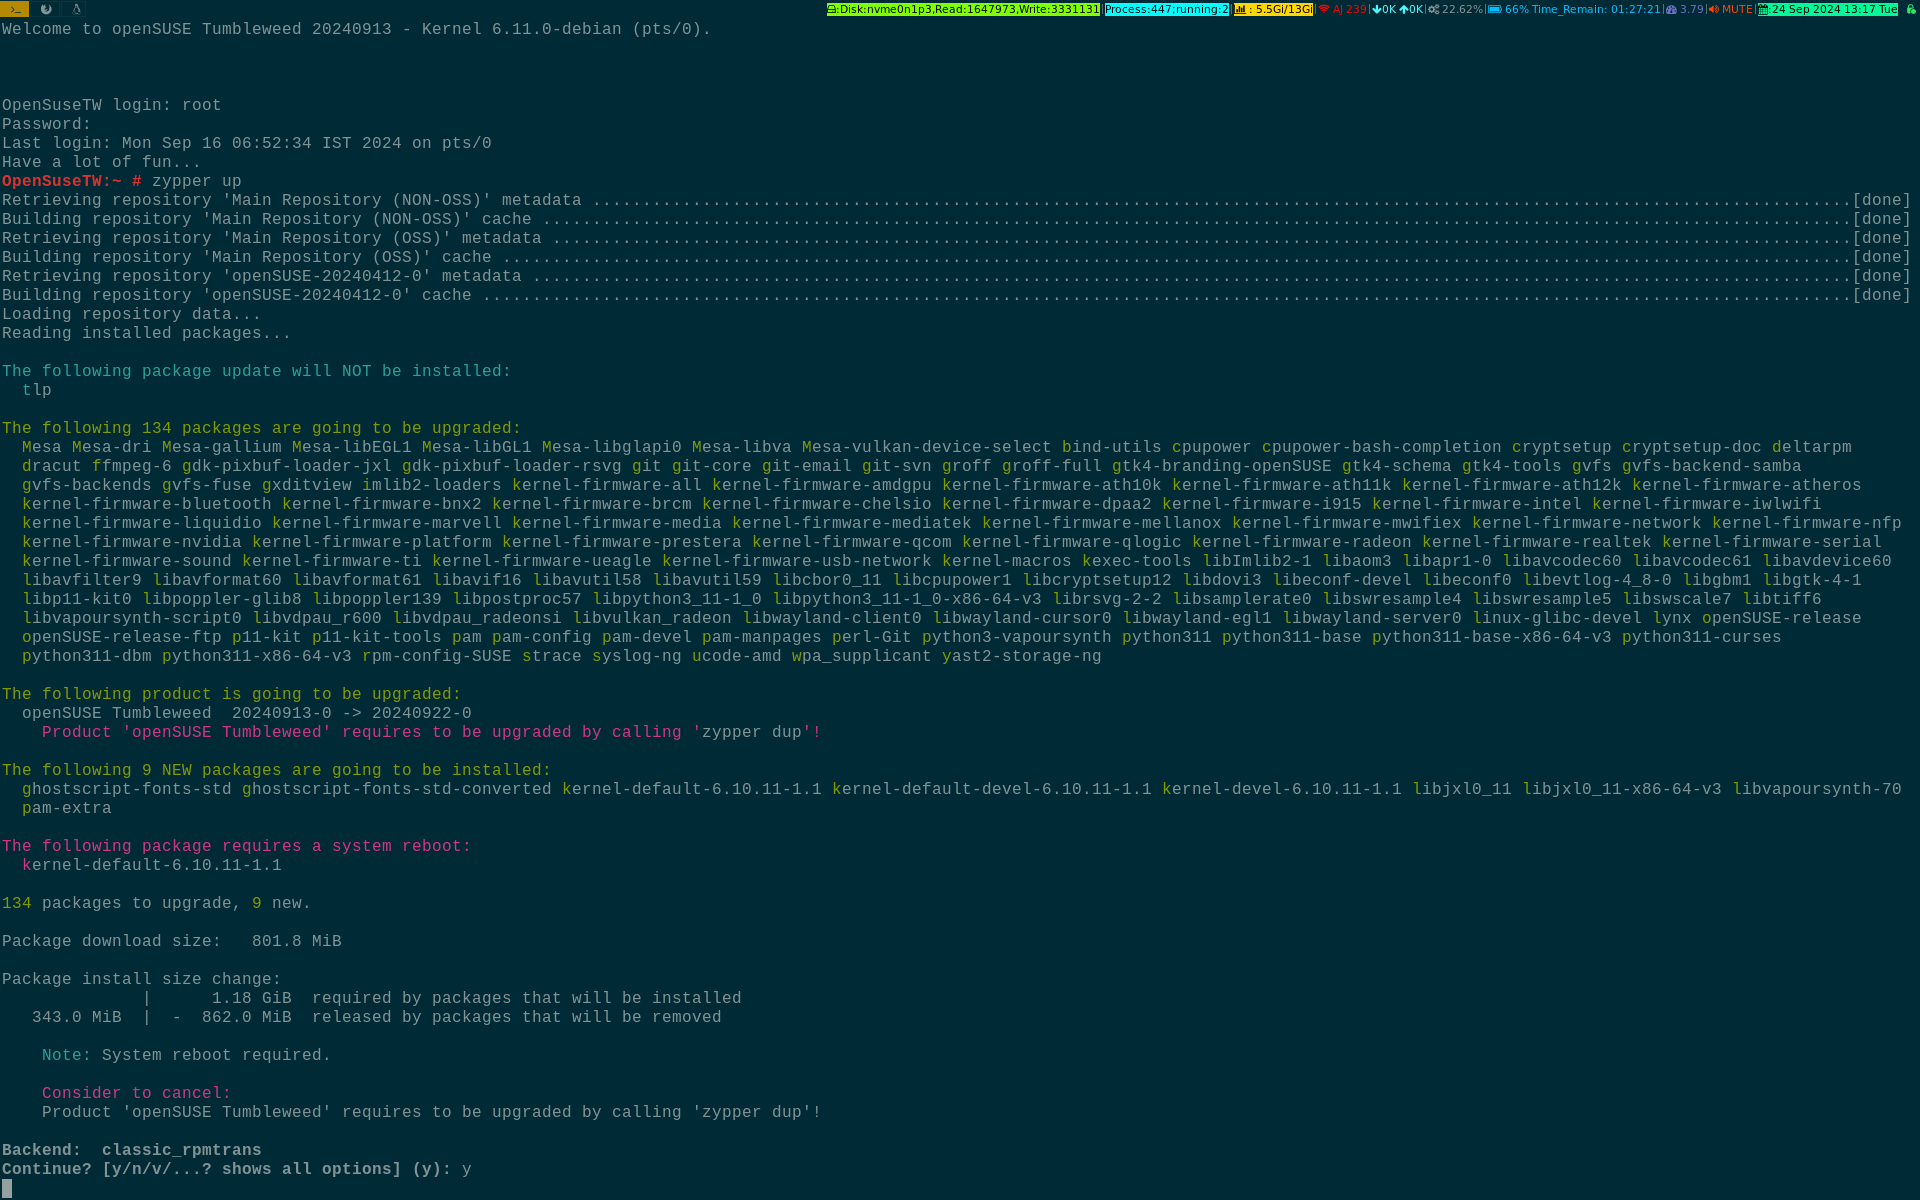Click 'Backend: classic_rpmtrans' line
1920x1200 pixels.
132,1150
